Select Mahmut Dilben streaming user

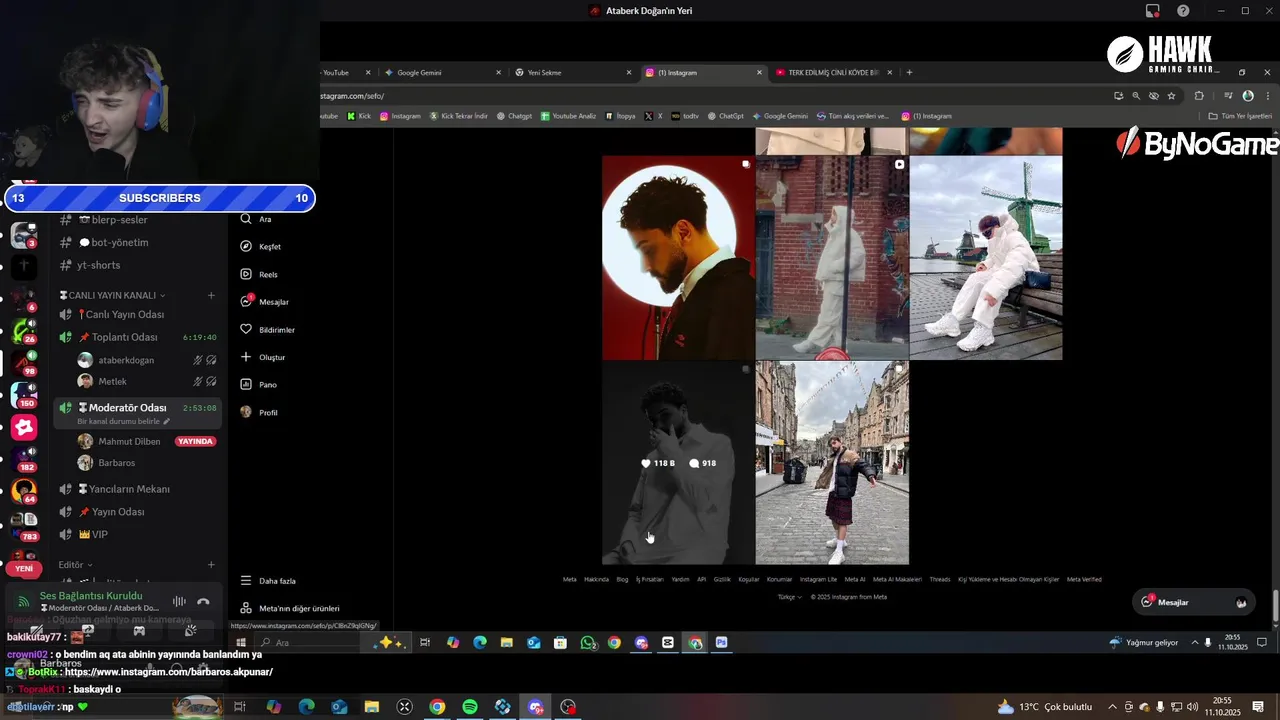pos(147,441)
